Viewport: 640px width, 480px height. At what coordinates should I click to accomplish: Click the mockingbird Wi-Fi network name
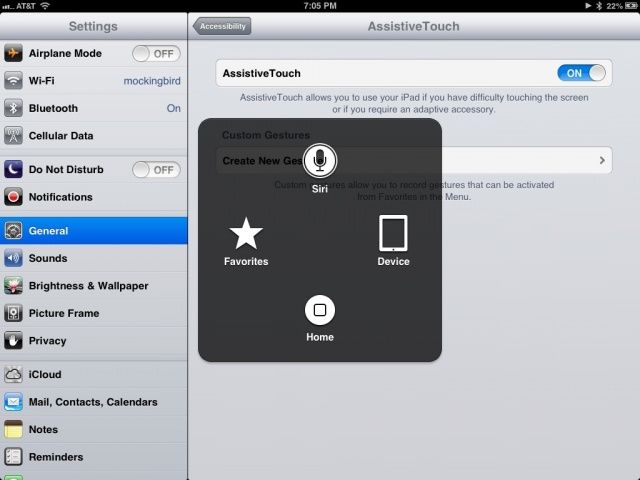tap(152, 81)
